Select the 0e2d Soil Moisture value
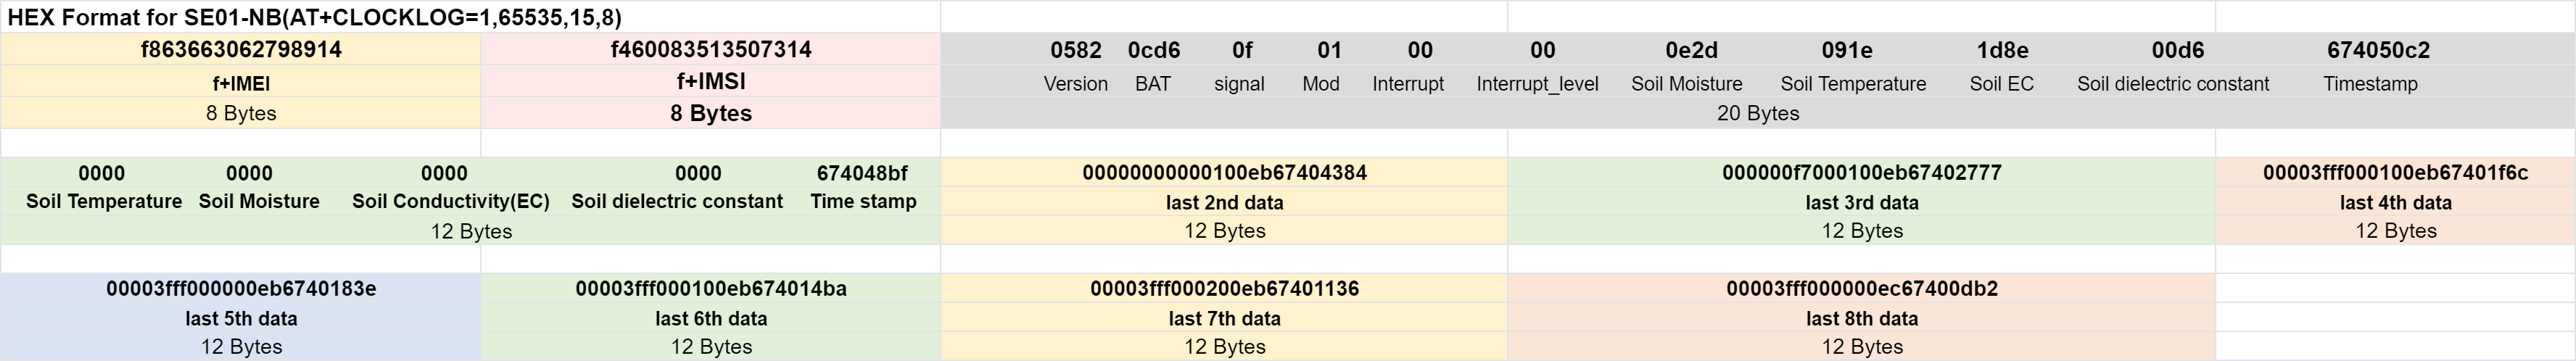The width and height of the screenshot is (2576, 361). click(x=1691, y=50)
